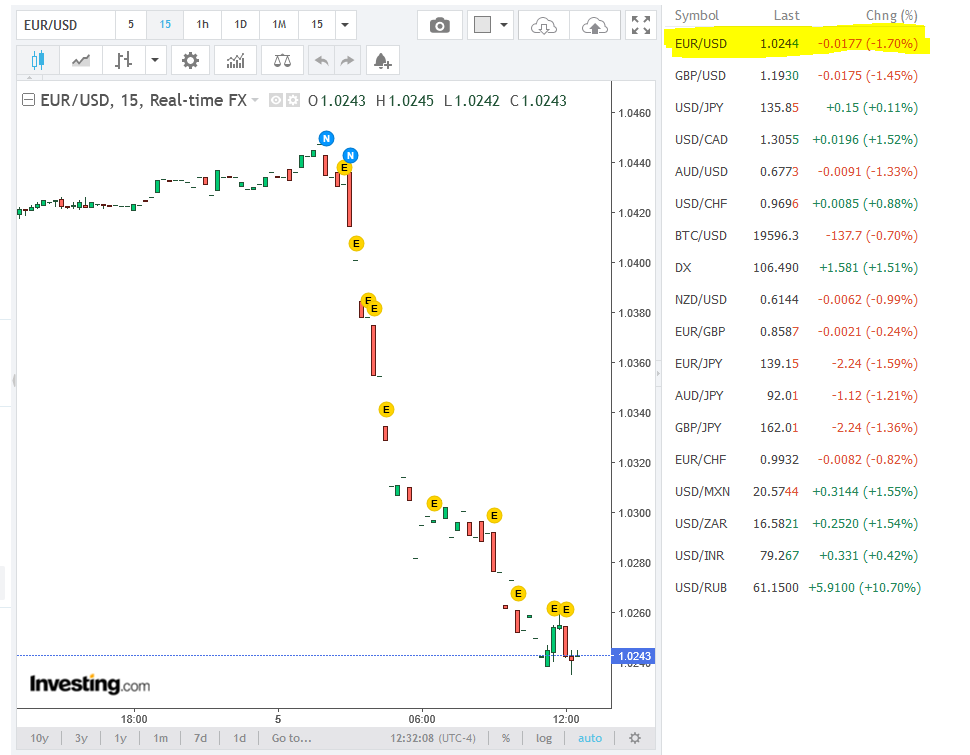Zoom chart to 7d range
The height and width of the screenshot is (755, 970).
200,738
